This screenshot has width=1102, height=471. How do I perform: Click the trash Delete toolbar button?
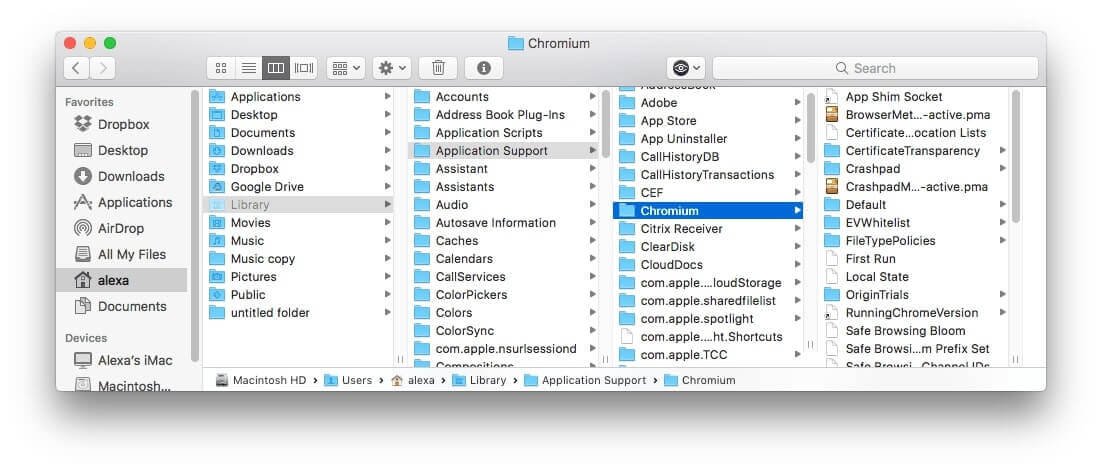(438, 68)
